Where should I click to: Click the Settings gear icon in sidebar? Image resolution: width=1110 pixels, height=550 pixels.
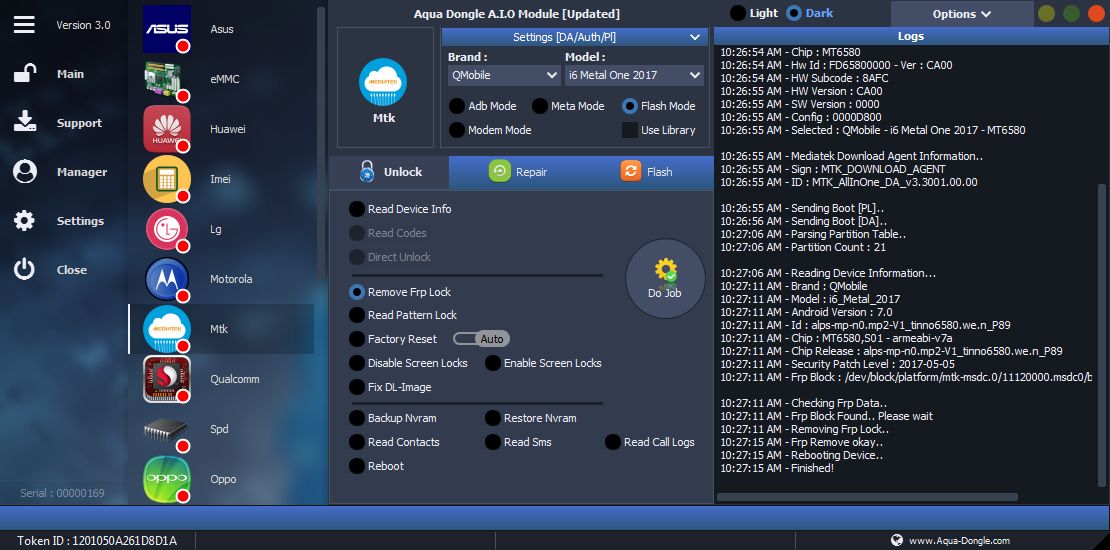[25, 221]
